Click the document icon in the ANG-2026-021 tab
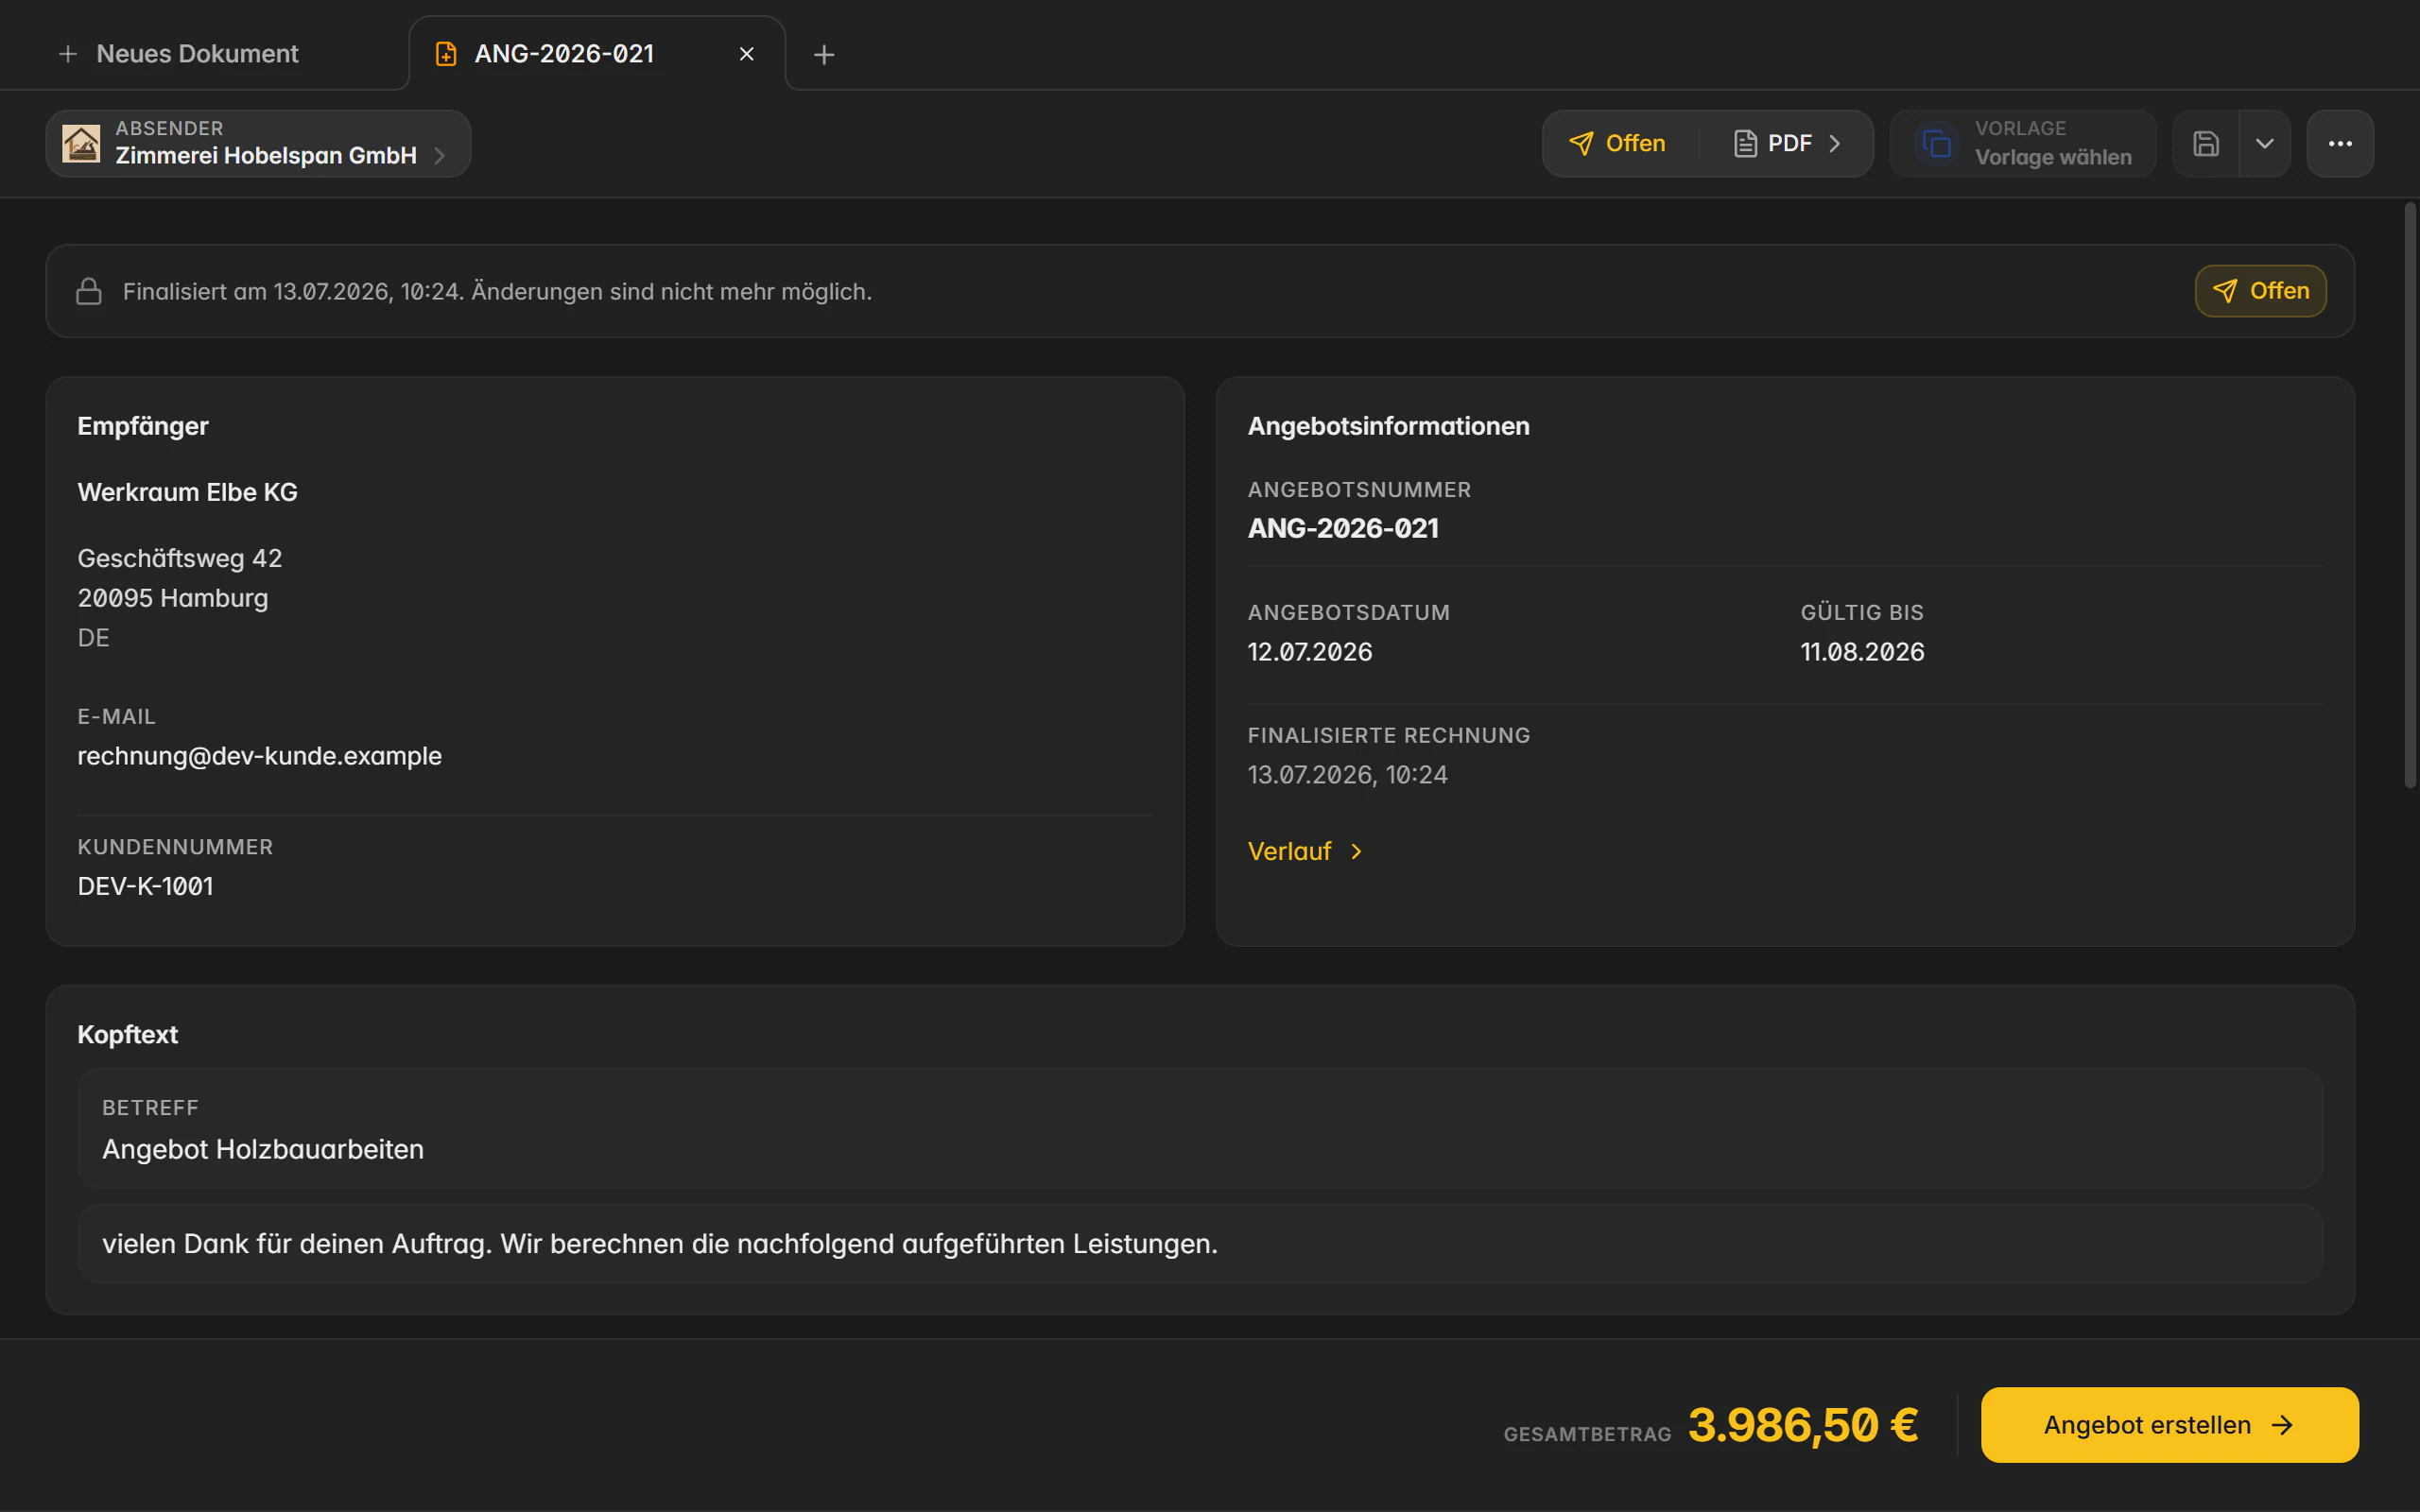The height and width of the screenshot is (1512, 2420). coord(446,54)
